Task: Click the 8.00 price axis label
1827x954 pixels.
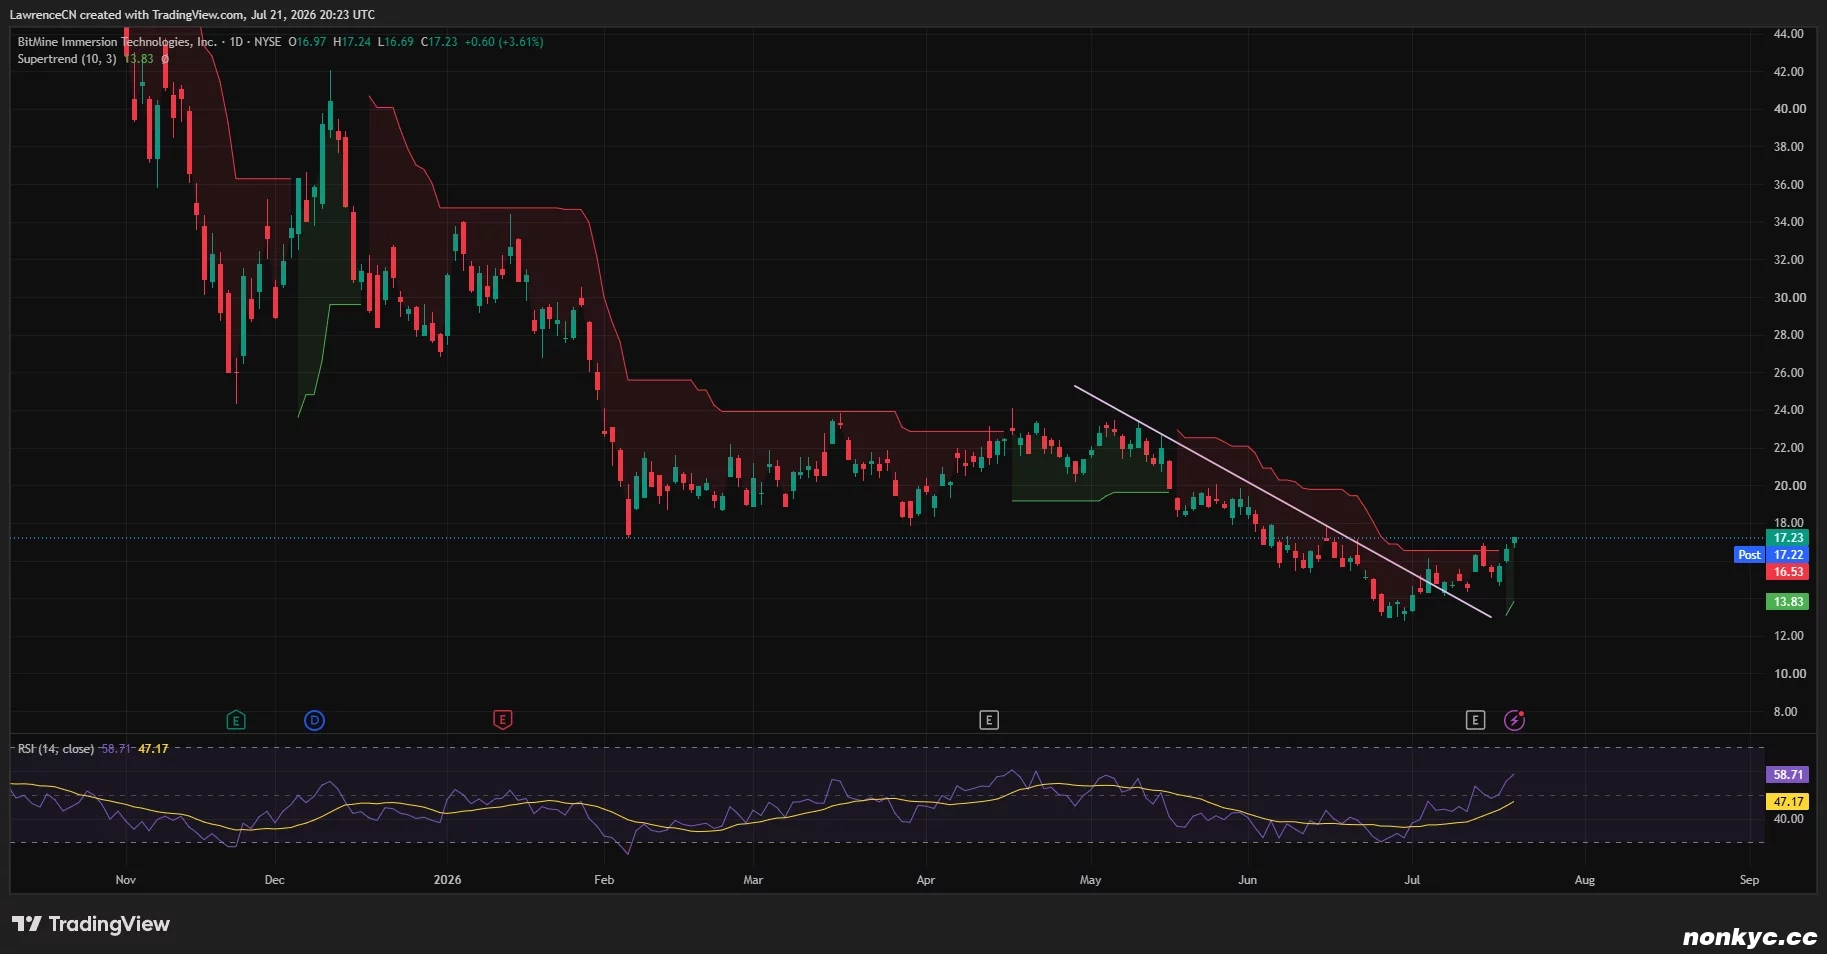Action: [x=1786, y=712]
